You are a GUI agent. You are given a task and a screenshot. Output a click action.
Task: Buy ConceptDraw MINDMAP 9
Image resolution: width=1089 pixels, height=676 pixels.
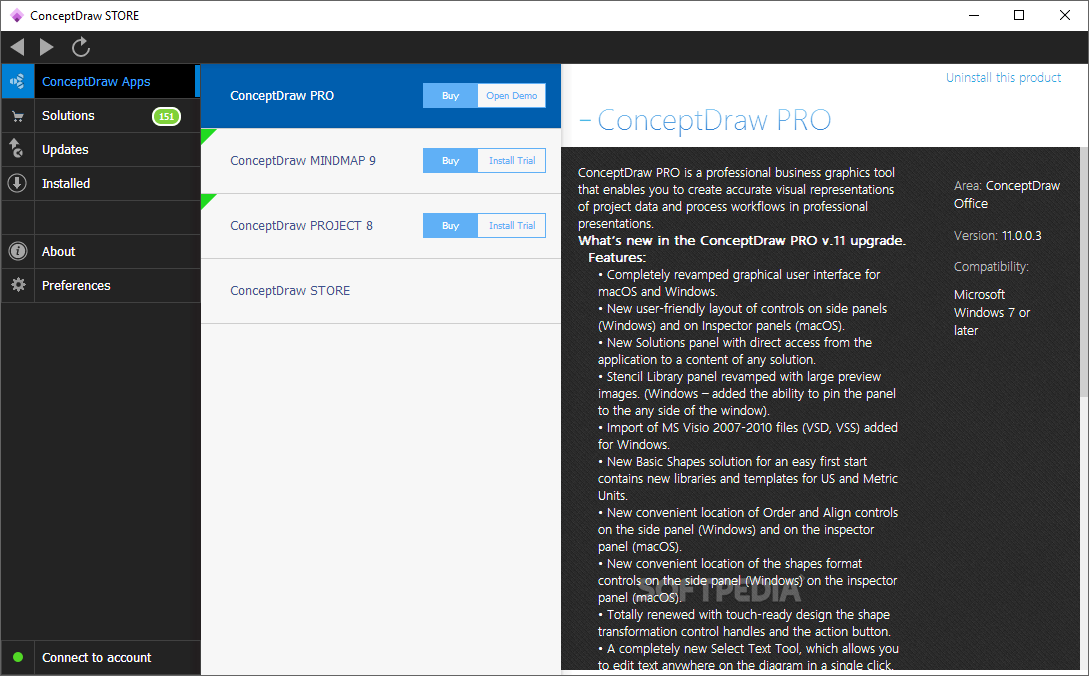[450, 160]
